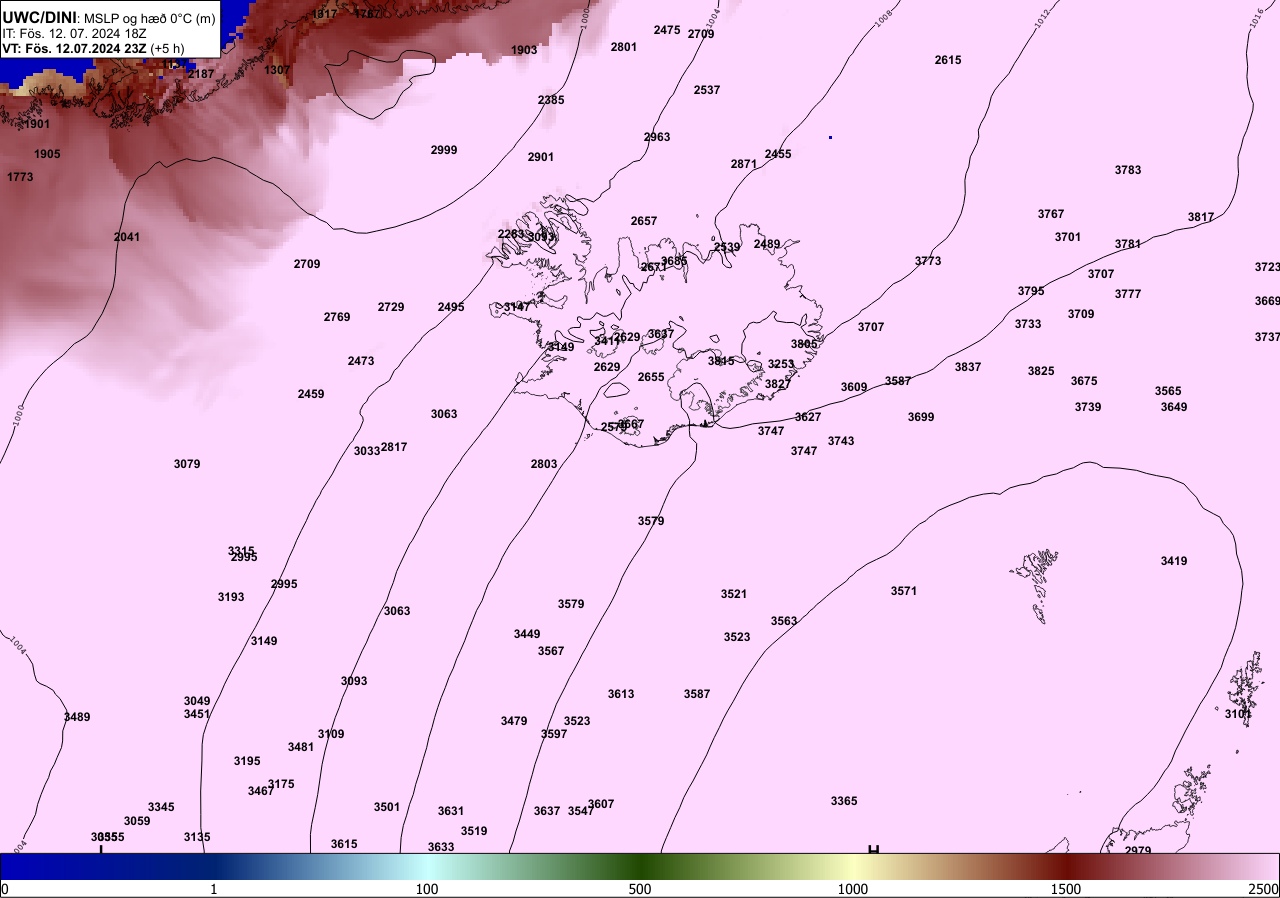Click the height value 2041 over Greenland
Viewport: 1280px width, 898px height.
coord(127,237)
